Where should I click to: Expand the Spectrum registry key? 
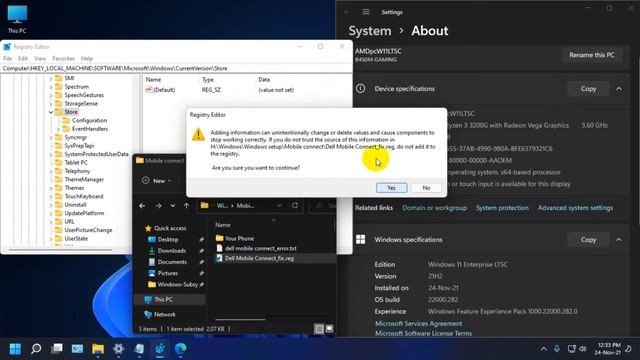tap(51, 87)
